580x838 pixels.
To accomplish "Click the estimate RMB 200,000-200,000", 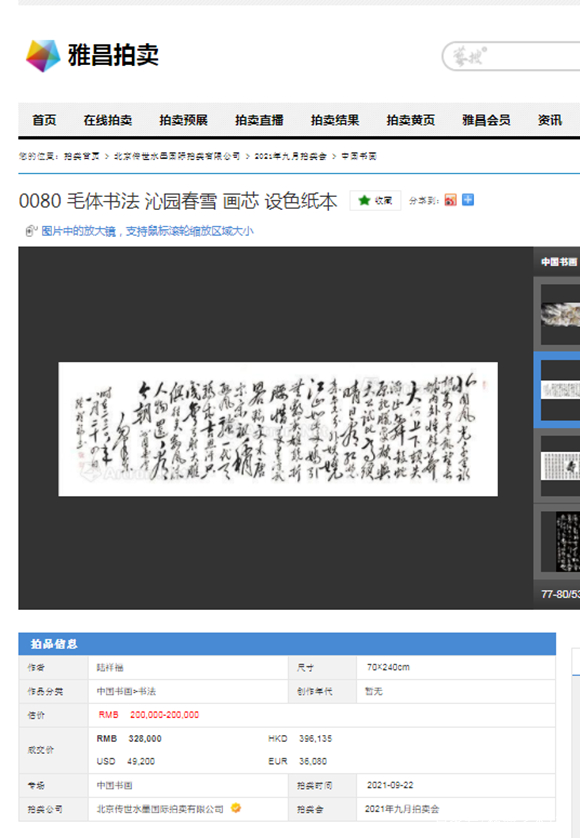I will [149, 715].
